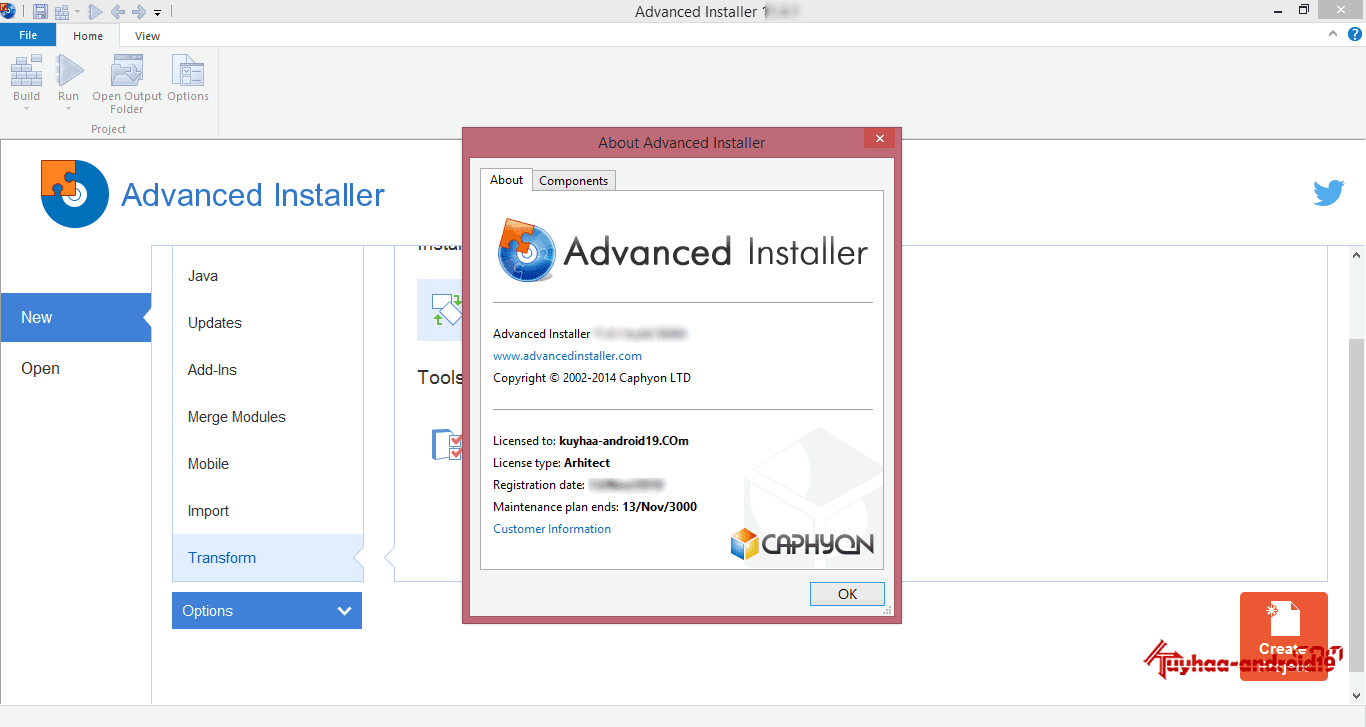This screenshot has height=727, width=1366.
Task: Click the Forward arrow in quick access toolbar
Action: [139, 12]
